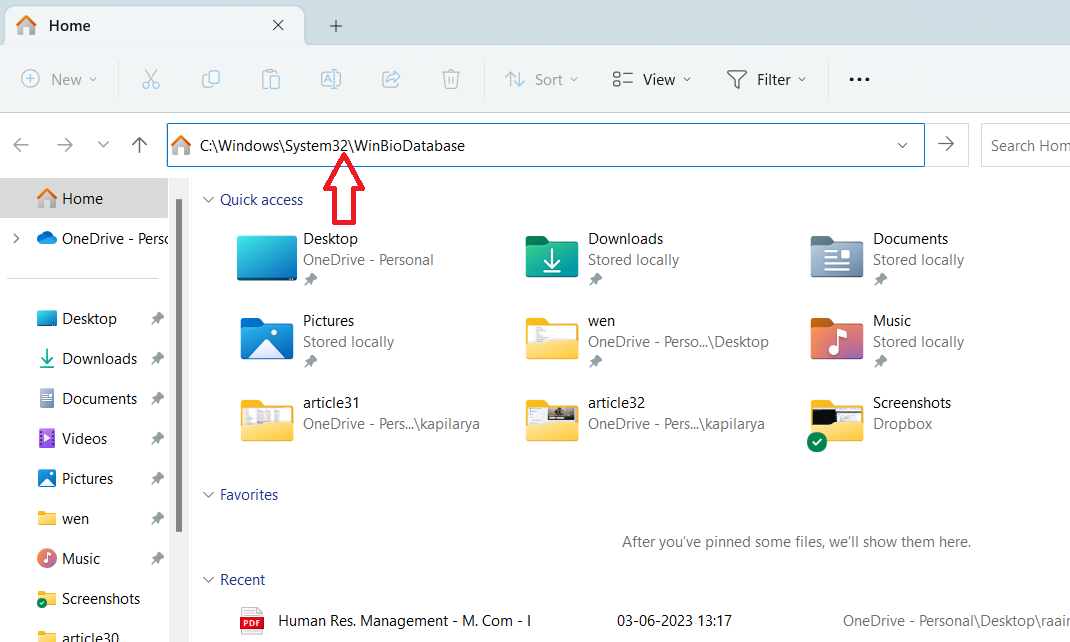This screenshot has width=1070, height=642.
Task: Click the Delete trash bin icon
Action: pos(451,79)
